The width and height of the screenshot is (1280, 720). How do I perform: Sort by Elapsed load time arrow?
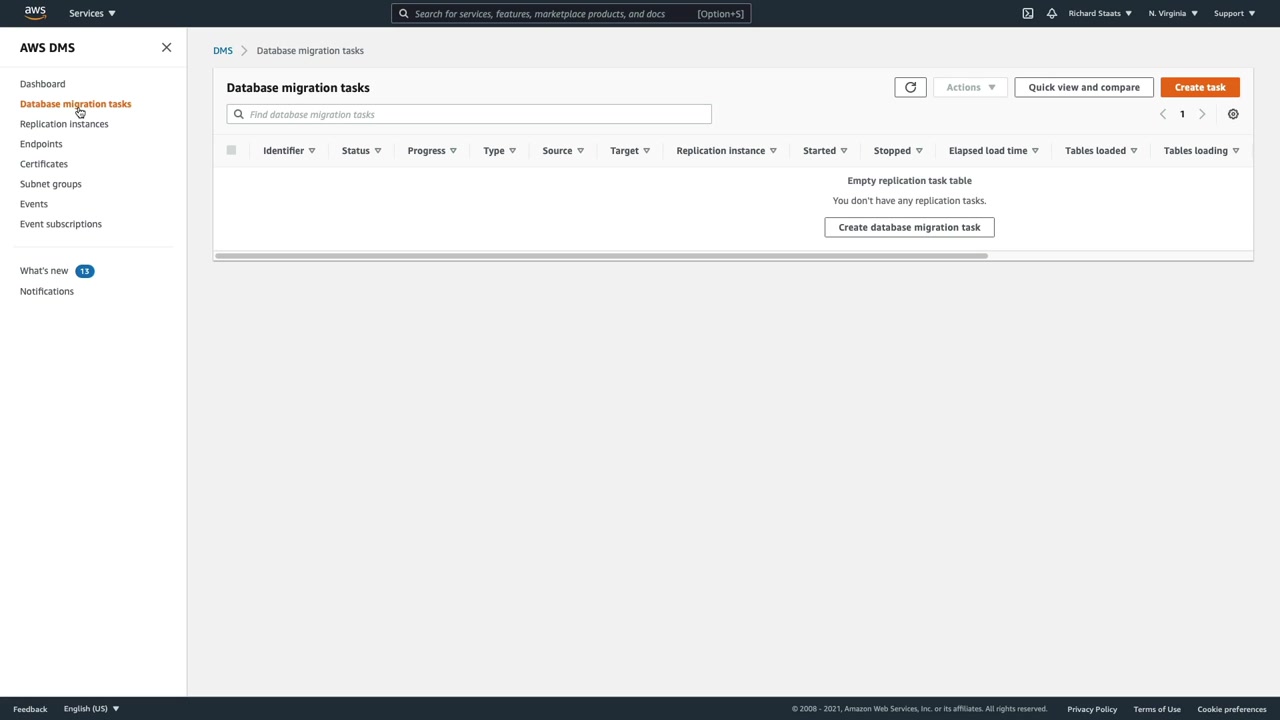click(1035, 151)
